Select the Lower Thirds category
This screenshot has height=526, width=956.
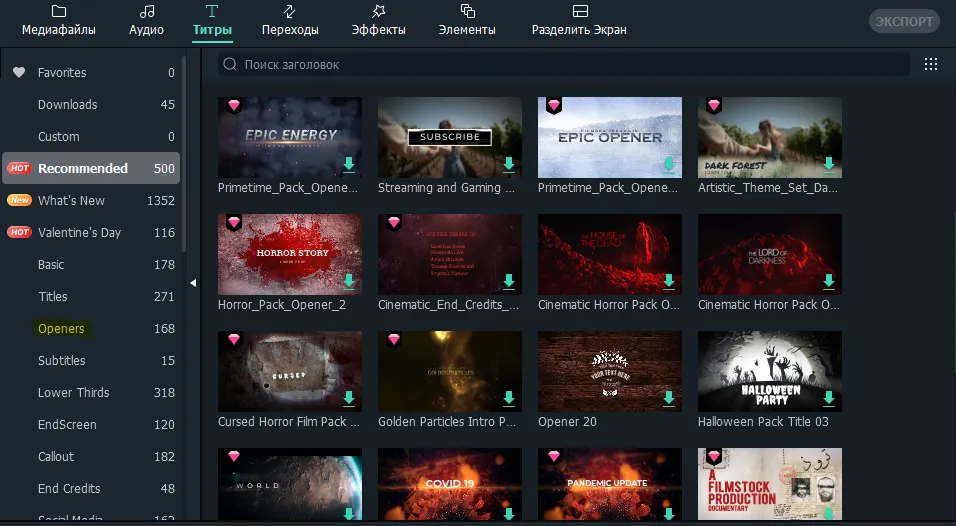[91, 393]
